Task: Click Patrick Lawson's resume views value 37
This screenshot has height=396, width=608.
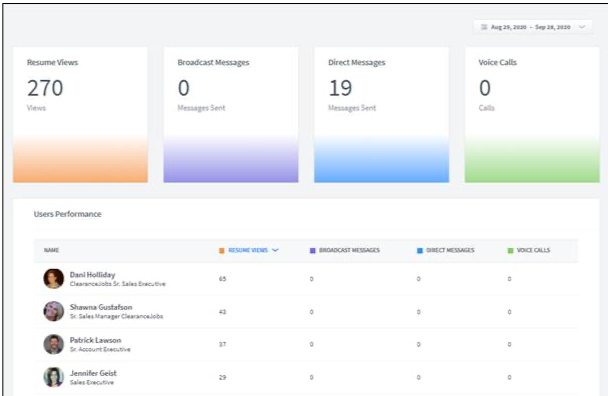Action: pyautogui.click(x=222, y=344)
